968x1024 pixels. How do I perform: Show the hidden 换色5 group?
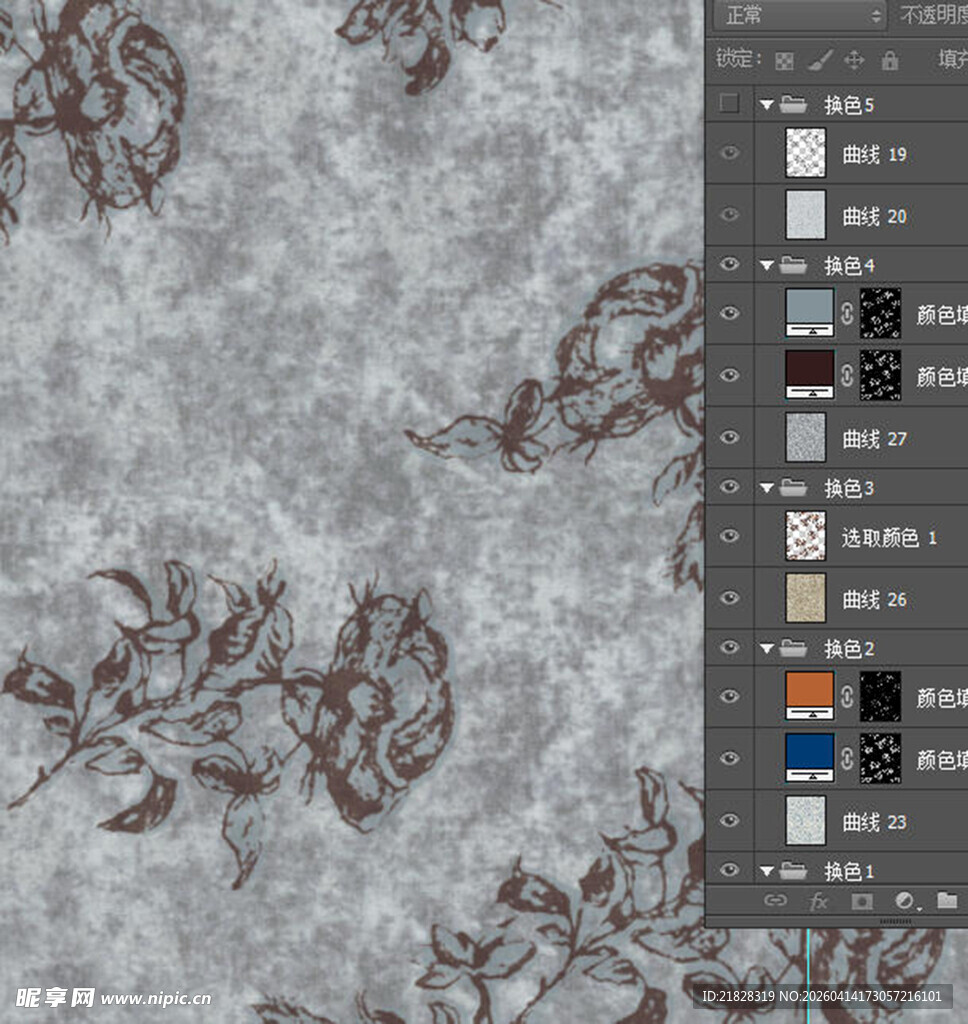(x=730, y=103)
